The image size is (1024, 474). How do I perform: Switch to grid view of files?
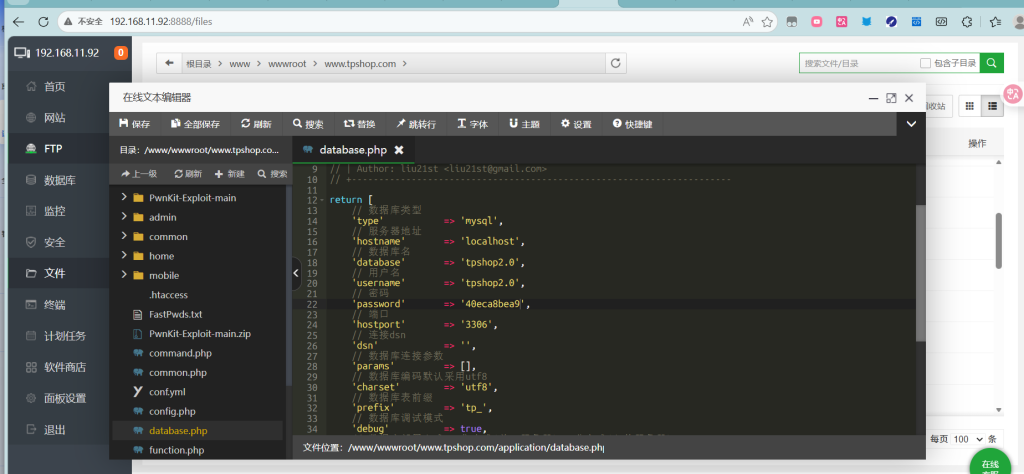pos(969,105)
